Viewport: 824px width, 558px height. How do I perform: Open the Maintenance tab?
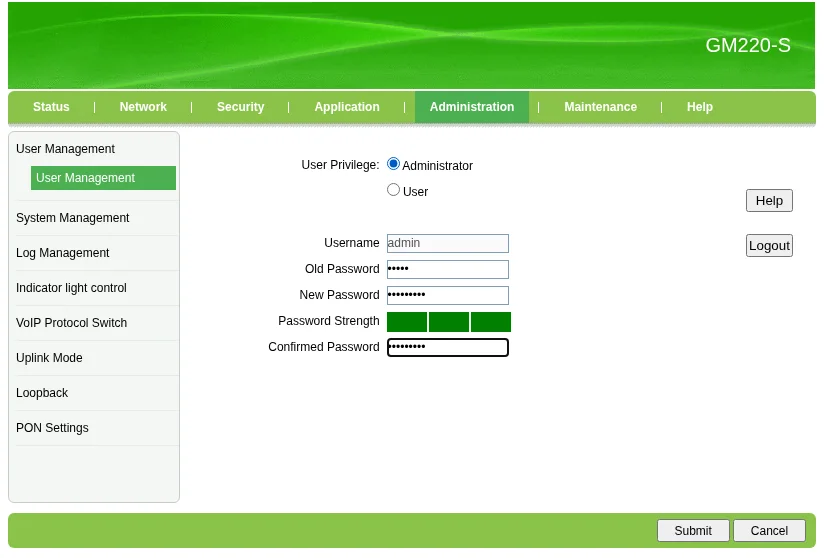pyautogui.click(x=600, y=107)
